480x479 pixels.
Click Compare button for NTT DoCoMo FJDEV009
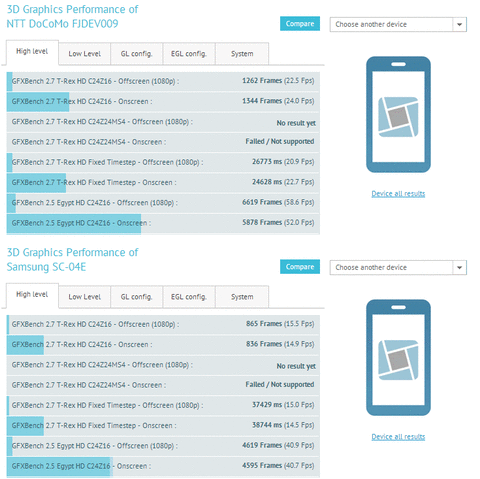click(300, 24)
